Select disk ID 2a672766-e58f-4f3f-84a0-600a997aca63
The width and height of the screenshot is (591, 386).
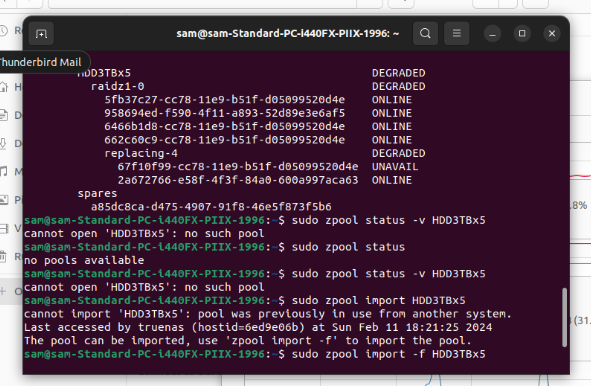(x=238, y=180)
